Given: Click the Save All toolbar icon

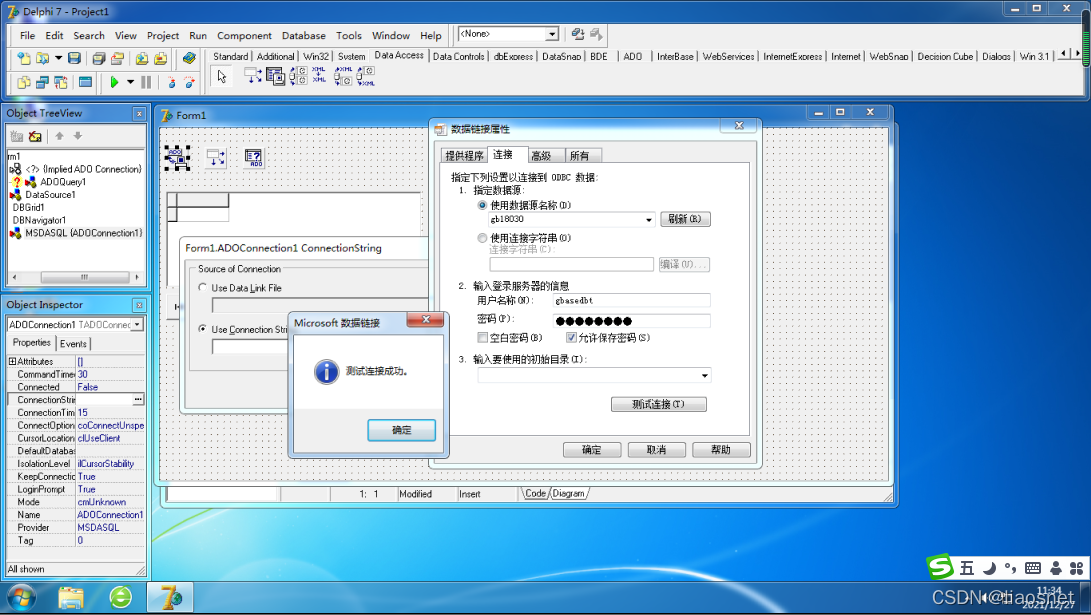Looking at the screenshot, I should [x=99, y=58].
